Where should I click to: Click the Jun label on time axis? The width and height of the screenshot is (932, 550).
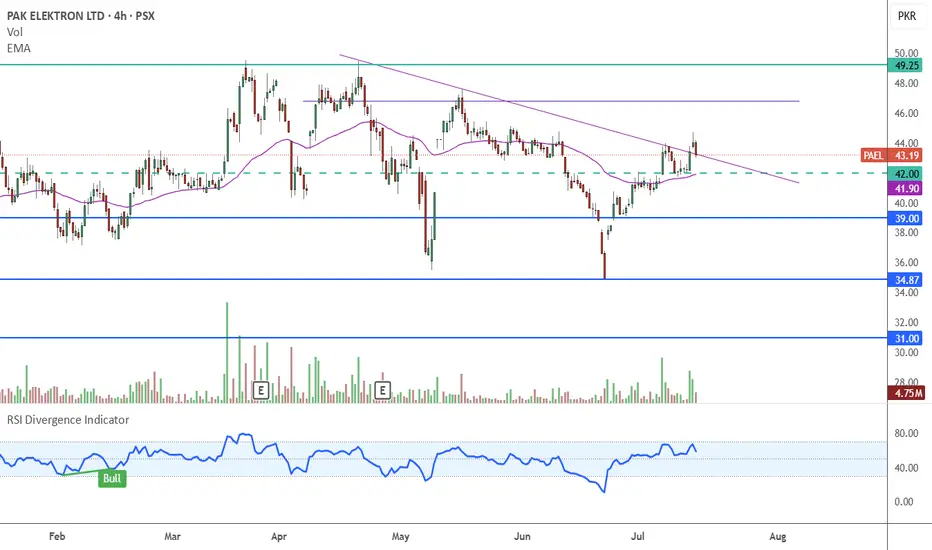[x=522, y=536]
